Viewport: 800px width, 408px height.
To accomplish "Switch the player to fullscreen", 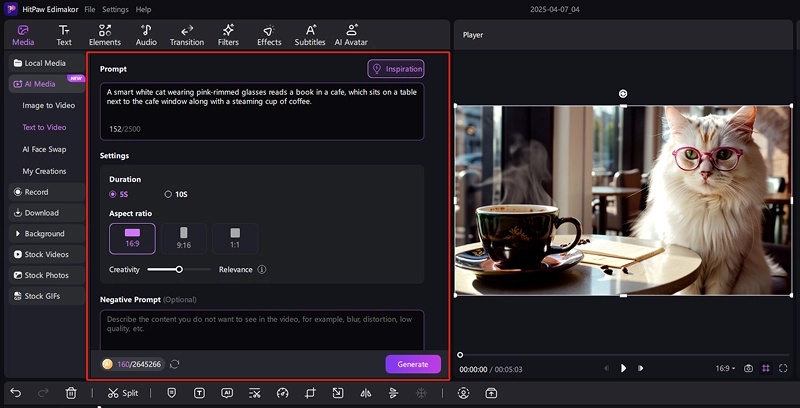I will 783,368.
